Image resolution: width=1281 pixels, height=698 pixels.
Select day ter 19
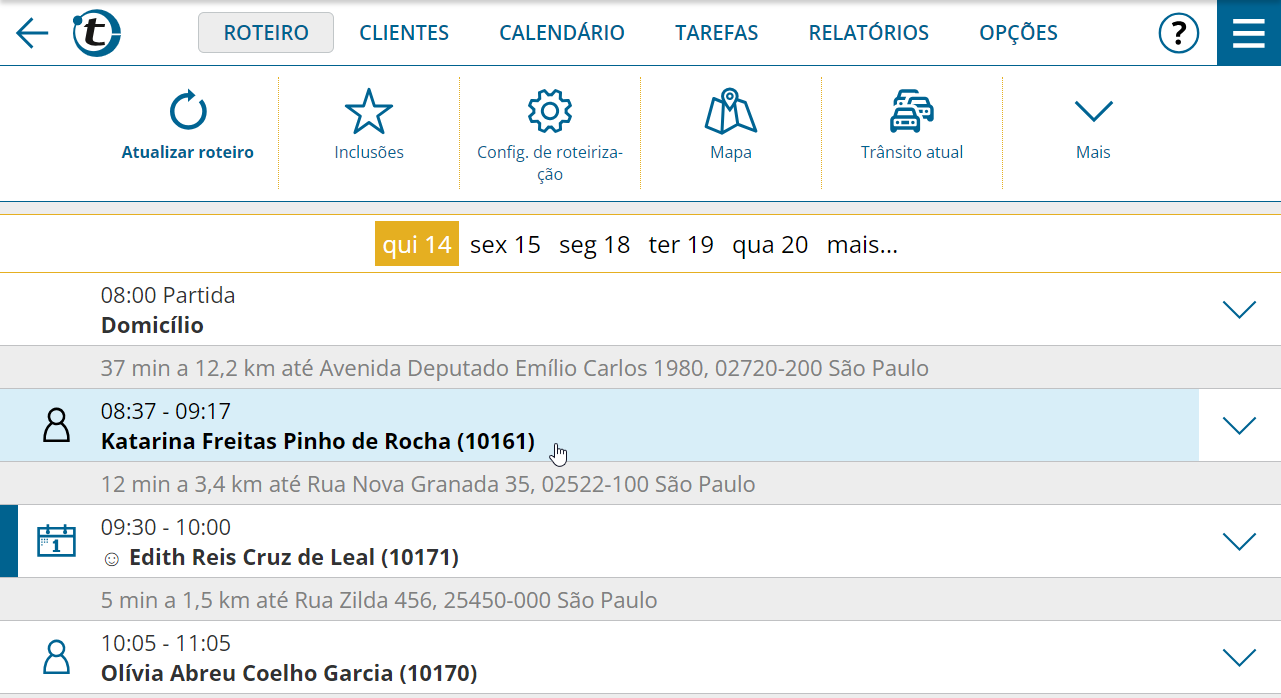[681, 244]
